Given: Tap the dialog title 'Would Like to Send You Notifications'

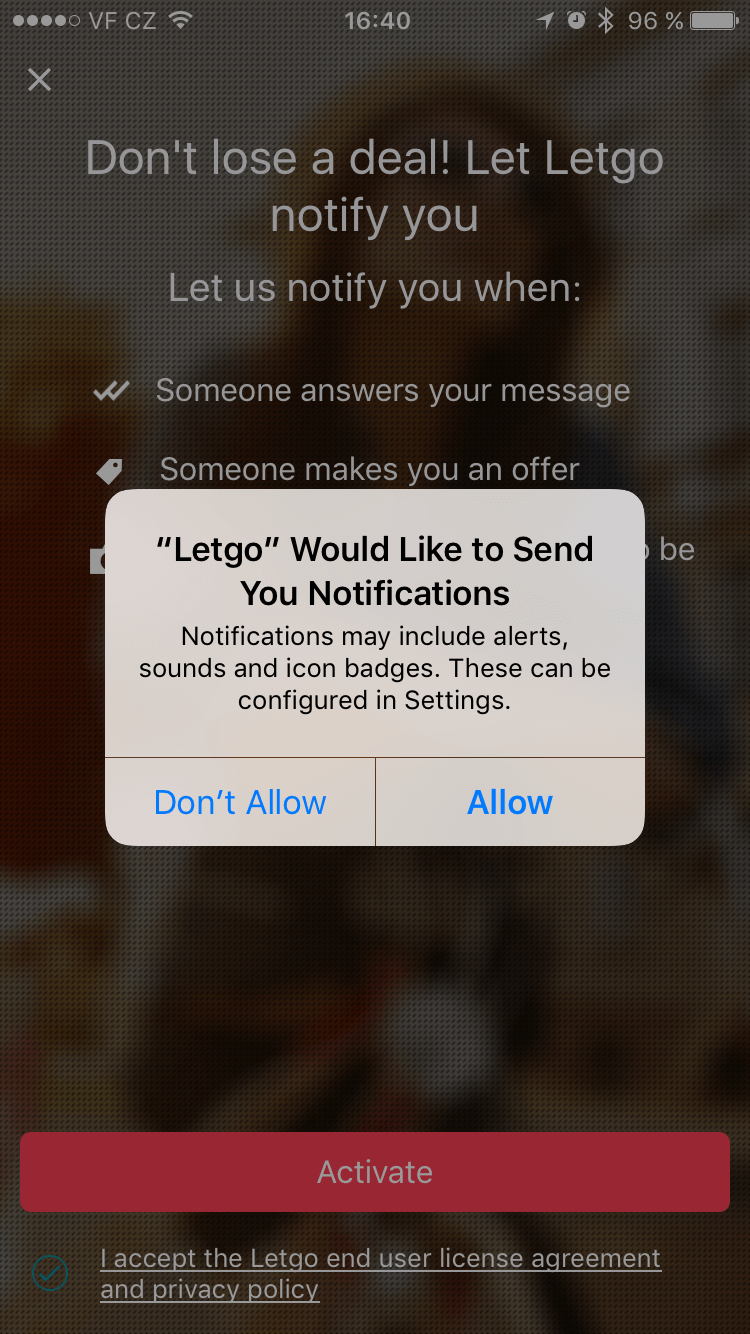Looking at the screenshot, I should point(375,571).
